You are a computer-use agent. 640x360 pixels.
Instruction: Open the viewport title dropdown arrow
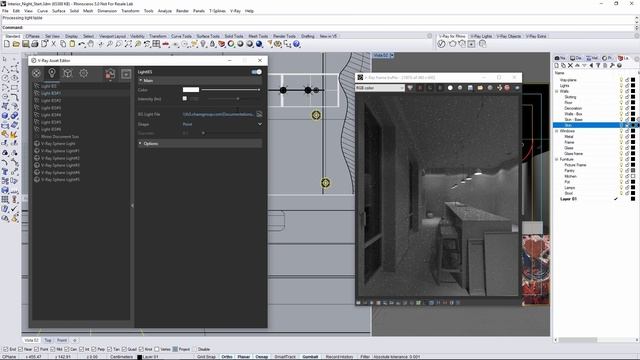[x=392, y=55]
